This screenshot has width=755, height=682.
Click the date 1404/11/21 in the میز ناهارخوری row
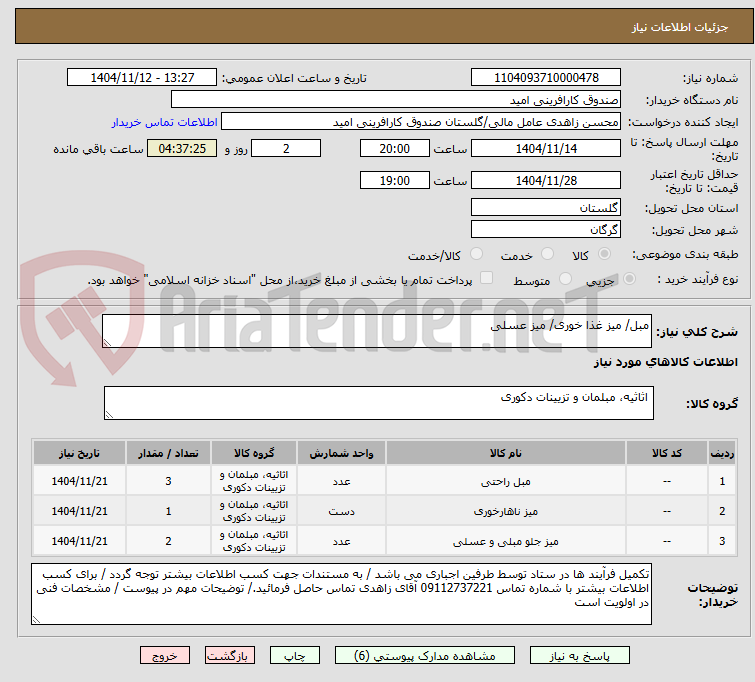[79, 511]
